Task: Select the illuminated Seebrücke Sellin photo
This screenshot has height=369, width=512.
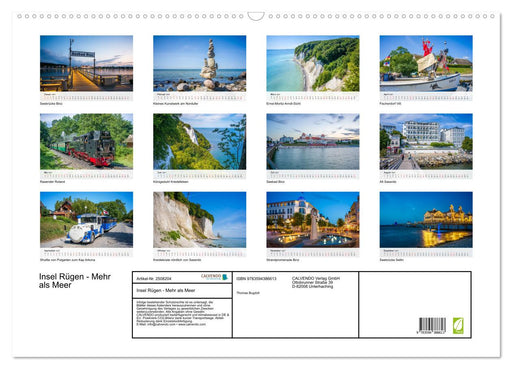Action: [426, 220]
